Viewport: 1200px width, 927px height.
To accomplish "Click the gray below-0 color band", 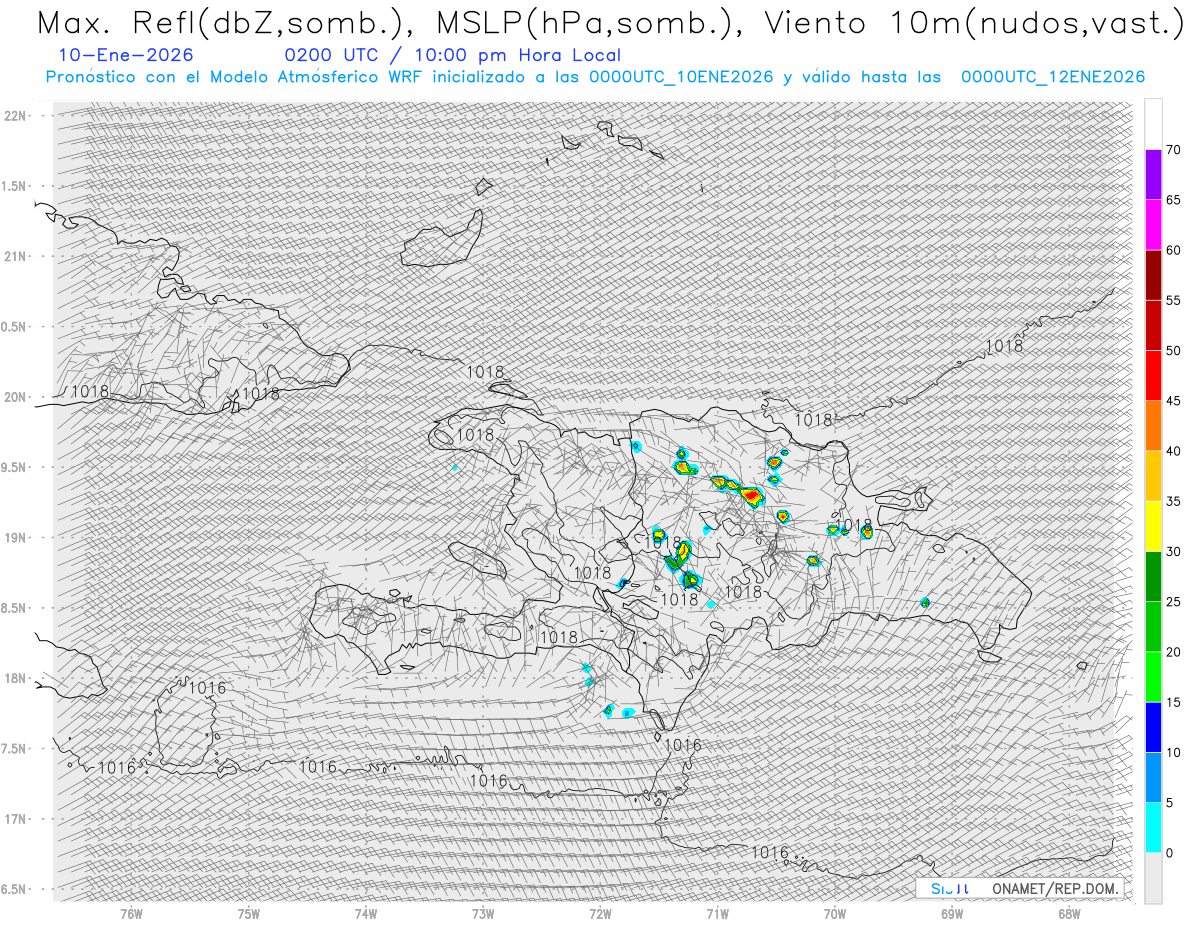I will [1153, 877].
